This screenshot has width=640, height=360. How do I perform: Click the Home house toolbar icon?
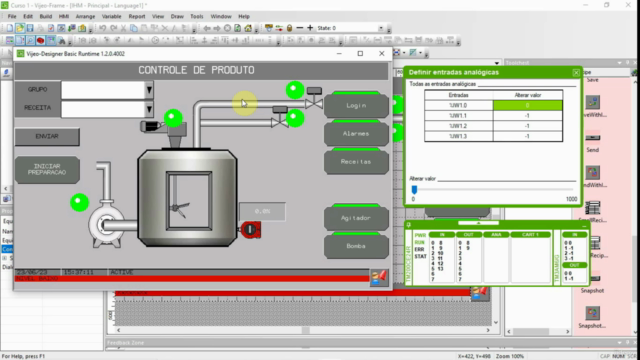tap(248, 28)
